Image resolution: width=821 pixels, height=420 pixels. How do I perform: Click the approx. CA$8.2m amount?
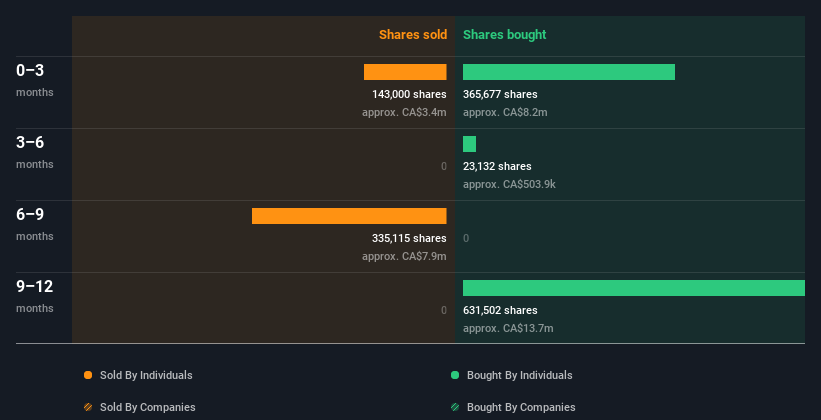click(505, 112)
